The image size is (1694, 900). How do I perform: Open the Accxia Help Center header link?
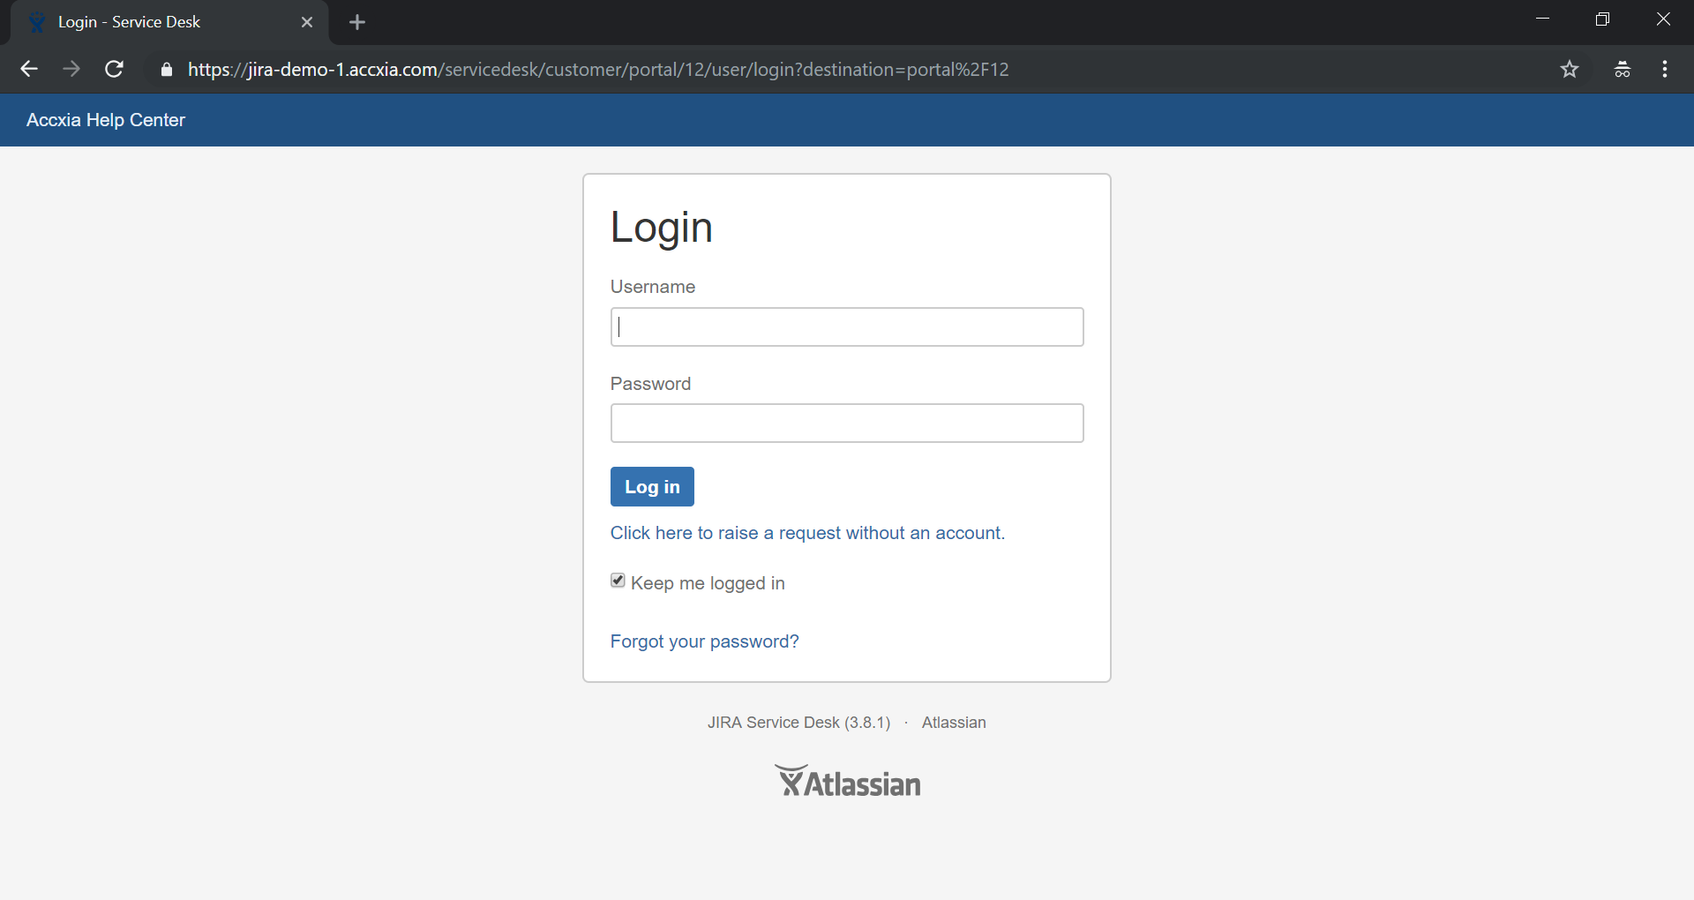click(x=106, y=120)
